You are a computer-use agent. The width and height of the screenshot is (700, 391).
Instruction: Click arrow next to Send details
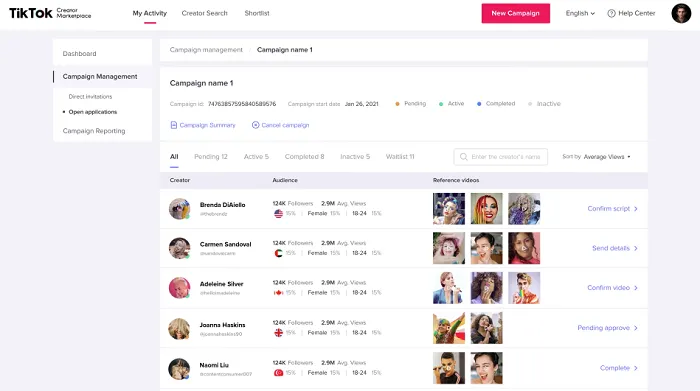point(636,248)
